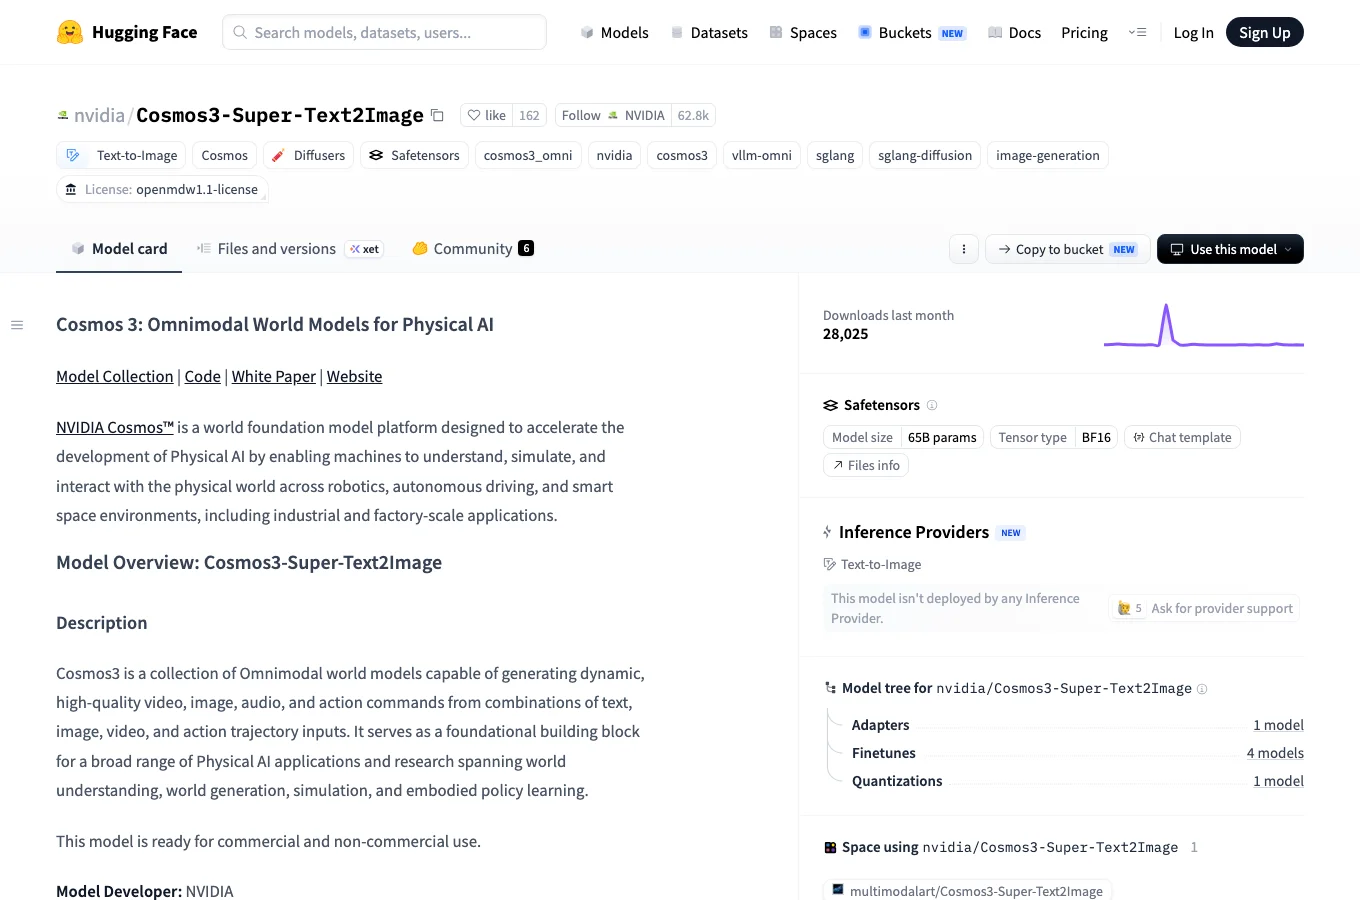Toggle the model card table of contents icon
1360x900 pixels.
click(17, 325)
